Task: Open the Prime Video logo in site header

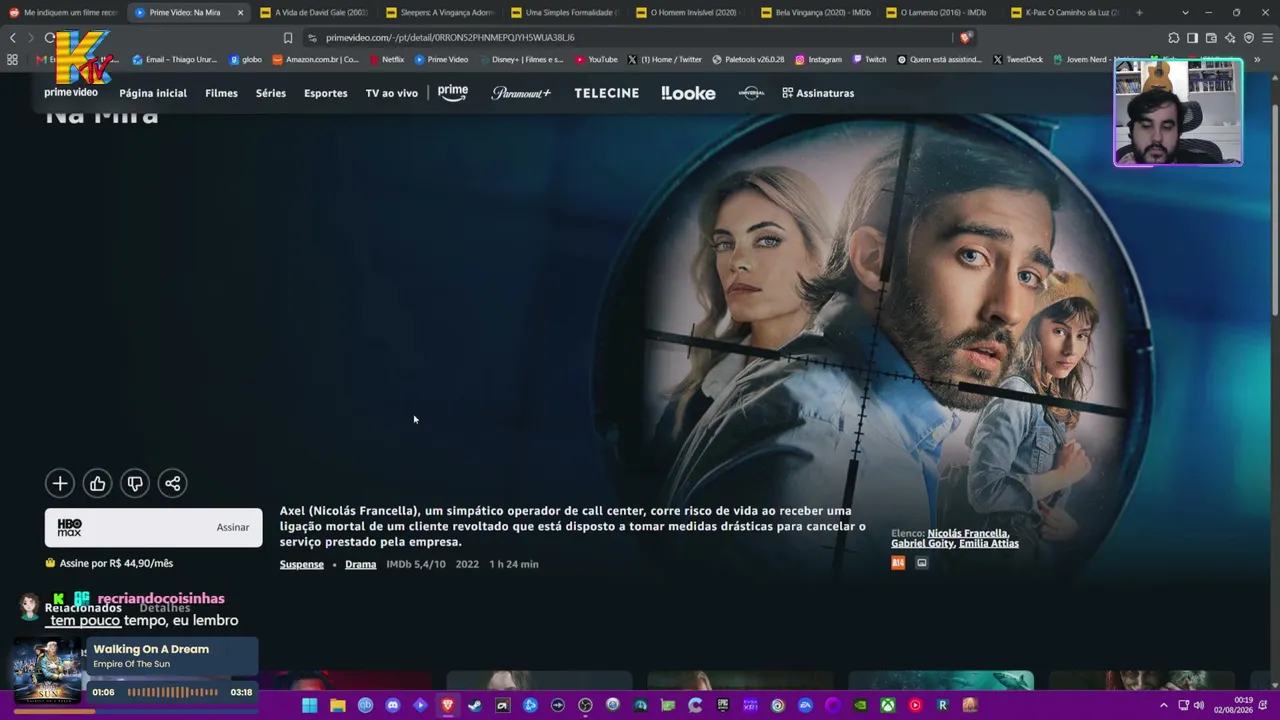Action: [71, 93]
